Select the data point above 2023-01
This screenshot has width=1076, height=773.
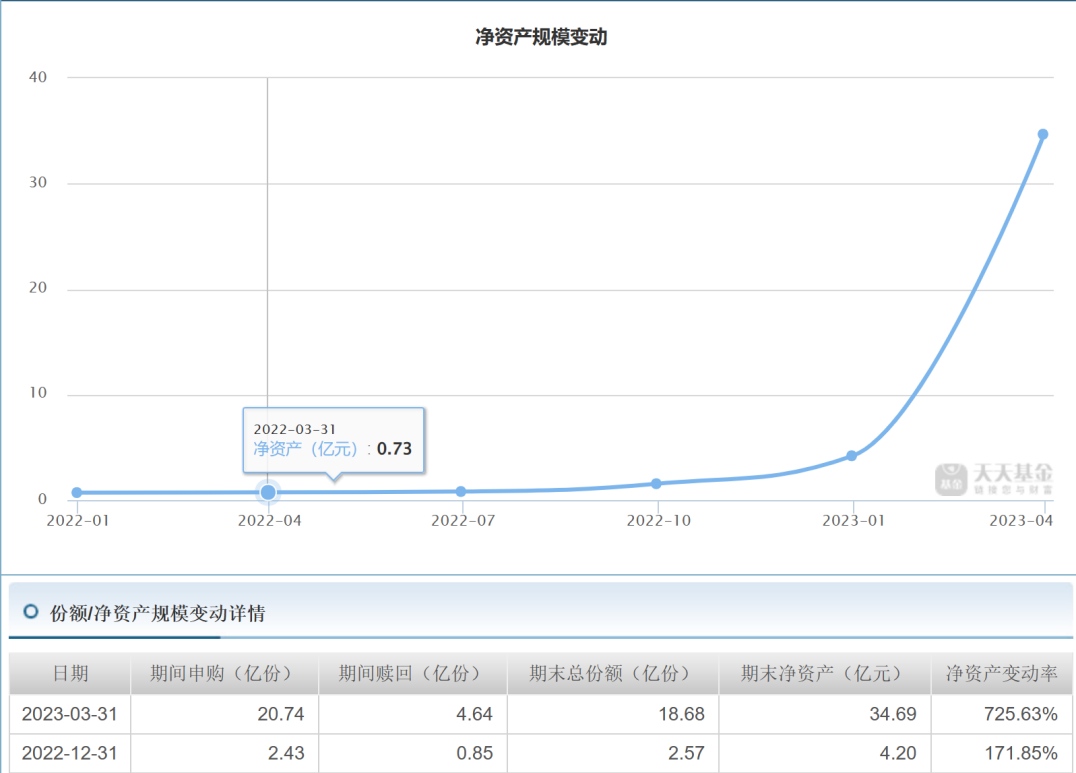click(852, 455)
